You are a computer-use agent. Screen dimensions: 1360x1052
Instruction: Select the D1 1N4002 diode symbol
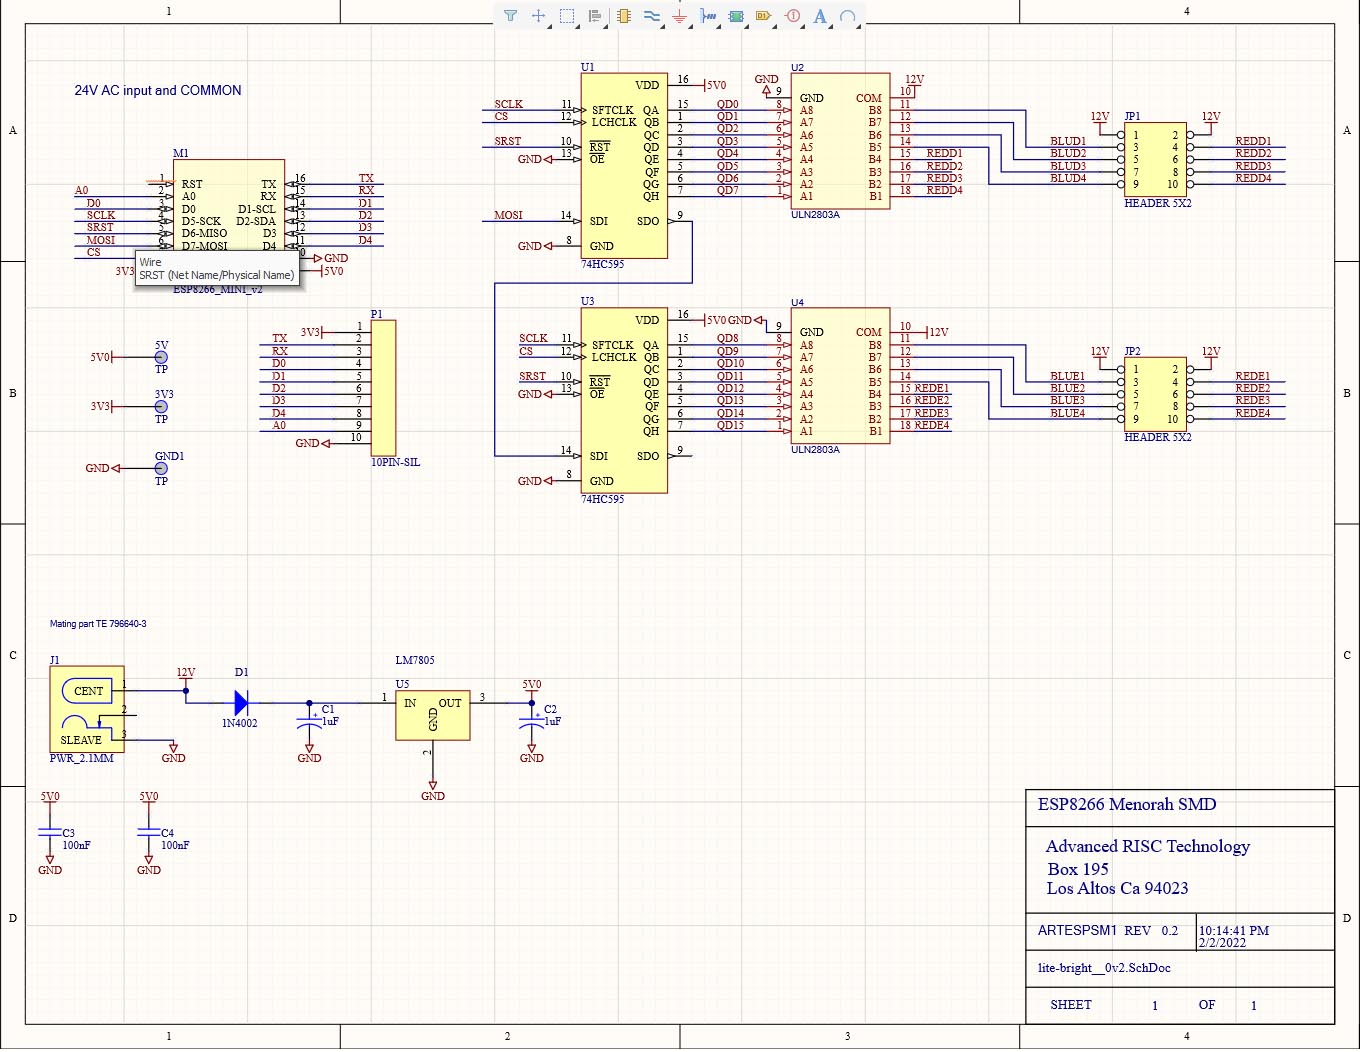241,703
